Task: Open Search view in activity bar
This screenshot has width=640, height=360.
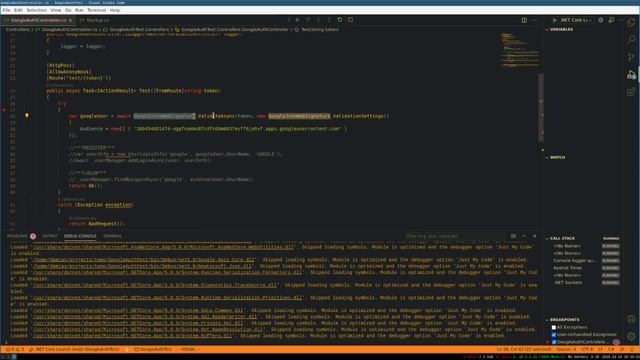Action: coord(631,40)
